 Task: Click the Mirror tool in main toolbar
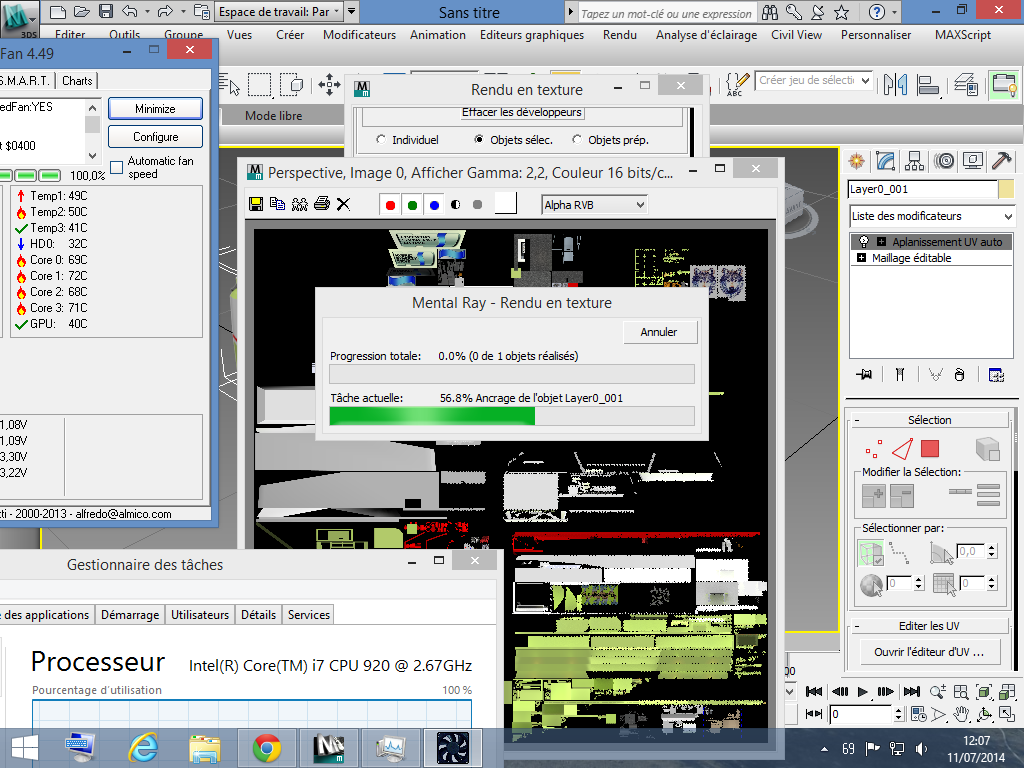pos(895,84)
